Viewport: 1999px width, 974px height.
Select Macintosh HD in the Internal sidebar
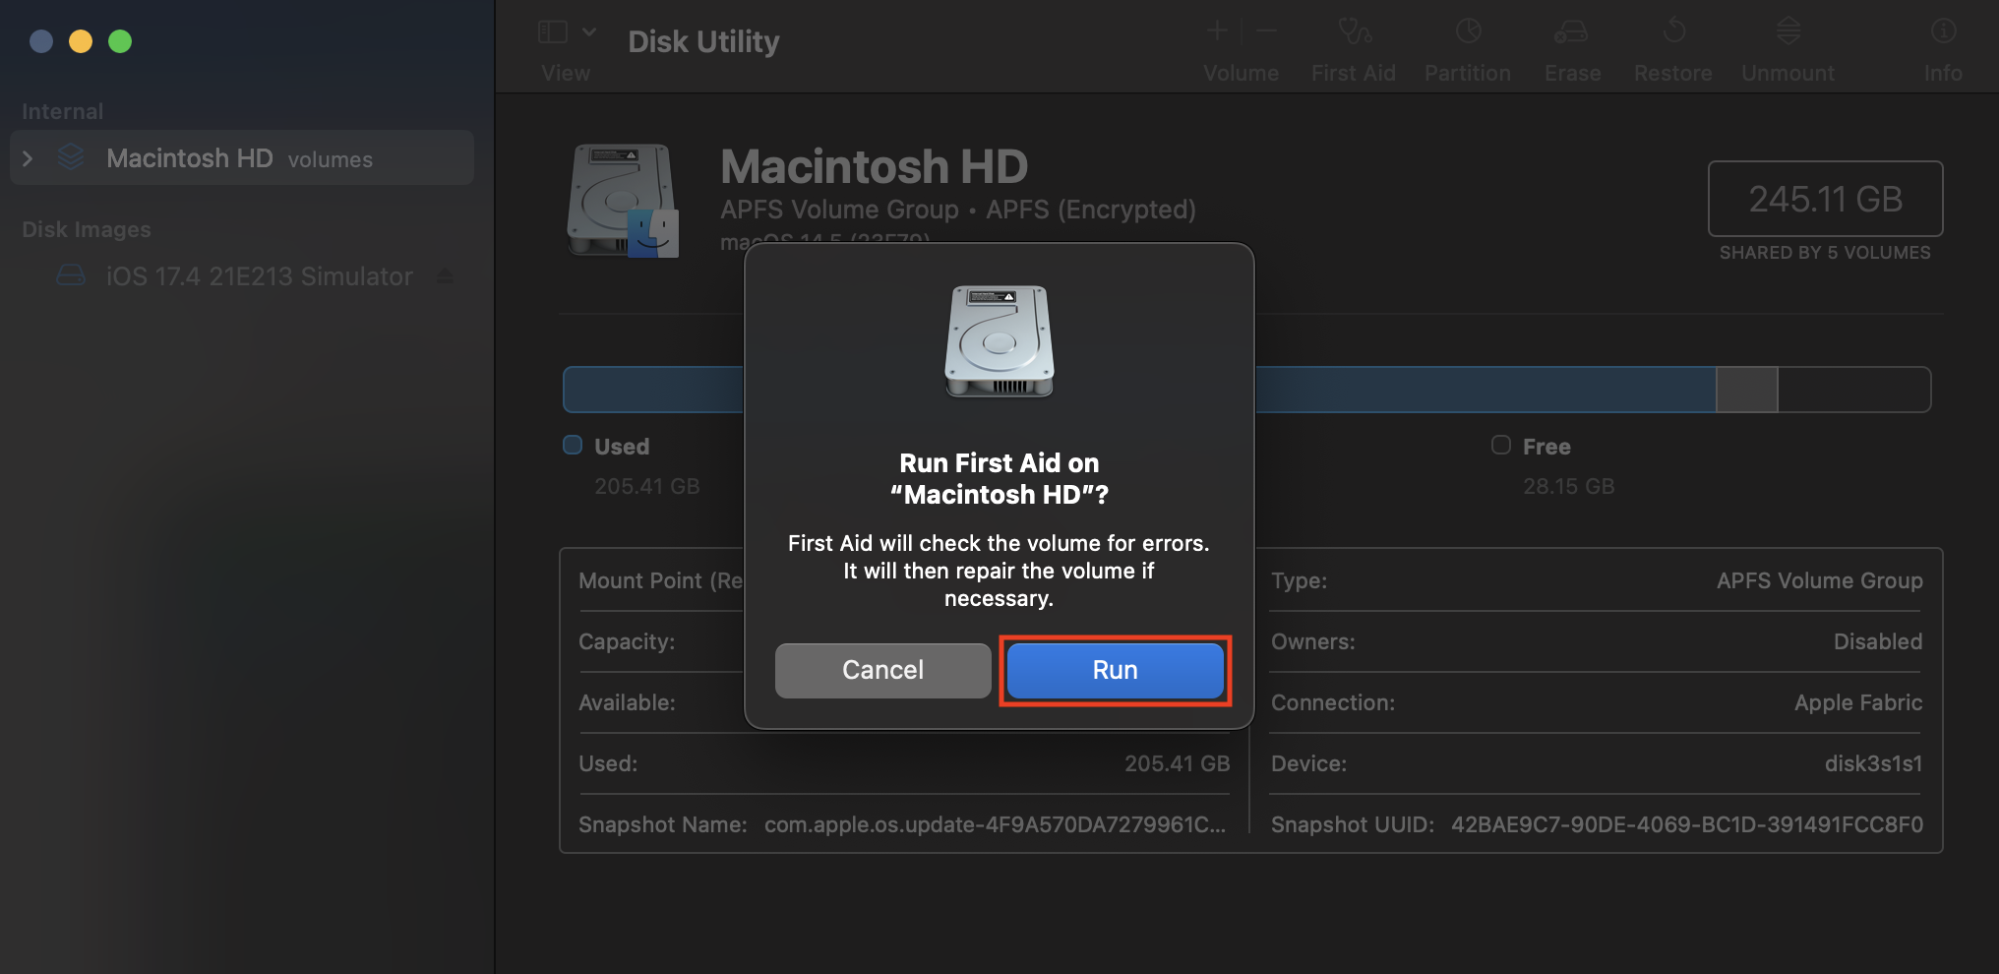pyautogui.click(x=190, y=157)
